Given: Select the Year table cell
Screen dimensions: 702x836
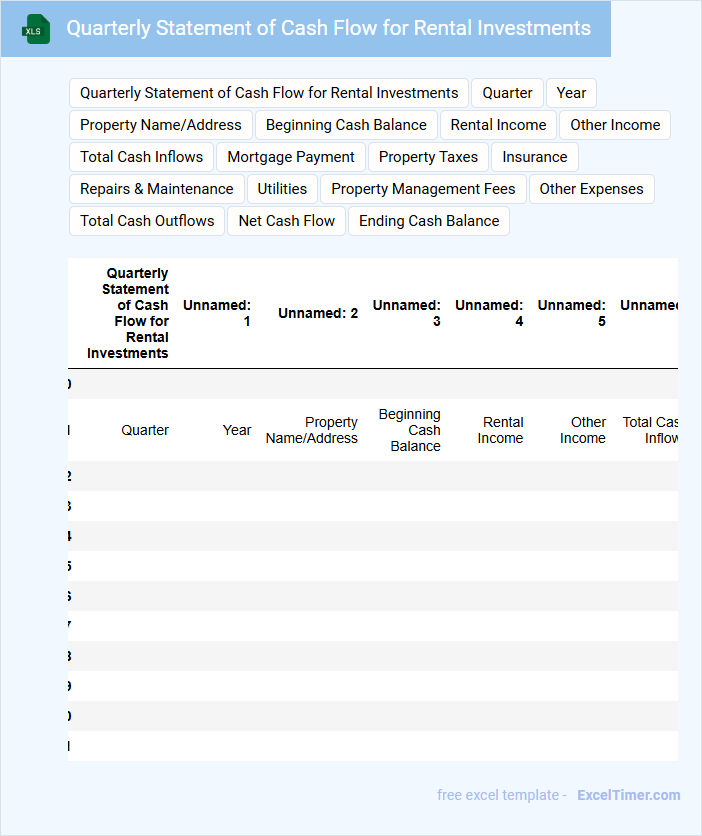Looking at the screenshot, I should [x=237, y=430].
